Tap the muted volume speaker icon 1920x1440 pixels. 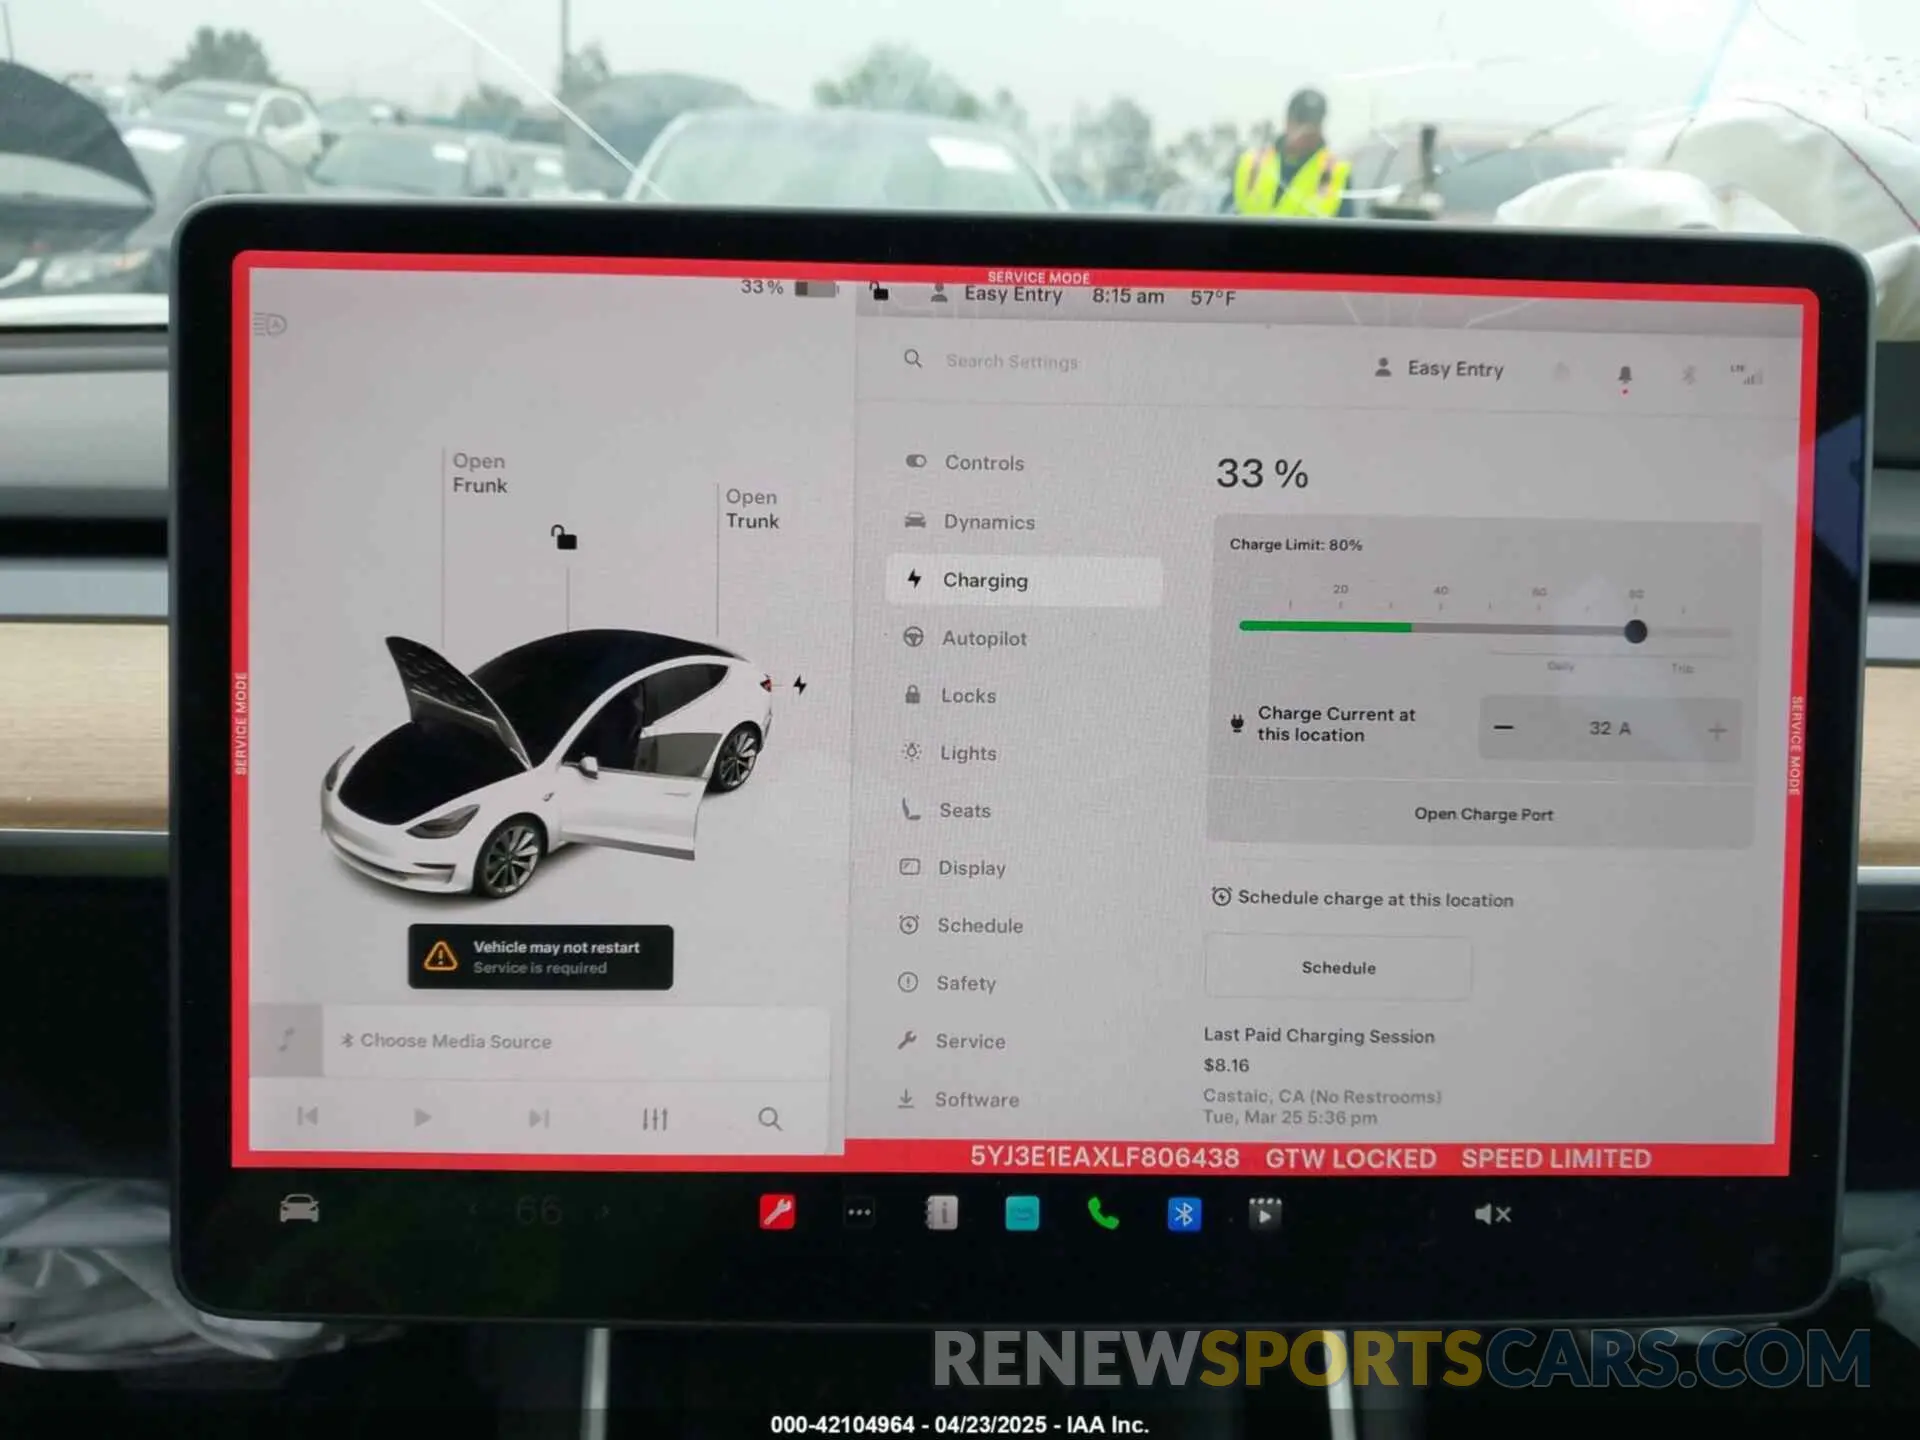pyautogui.click(x=1492, y=1215)
